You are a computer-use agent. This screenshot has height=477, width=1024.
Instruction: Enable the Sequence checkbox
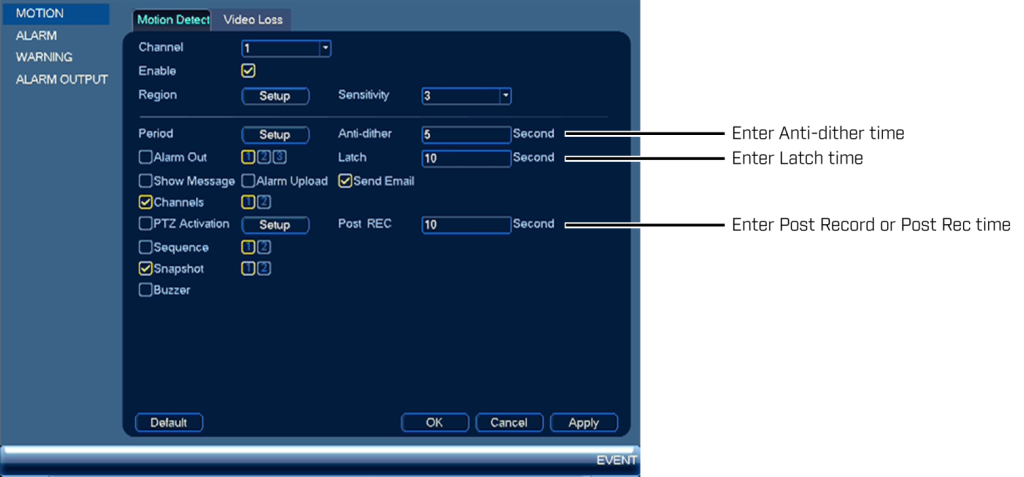click(146, 248)
